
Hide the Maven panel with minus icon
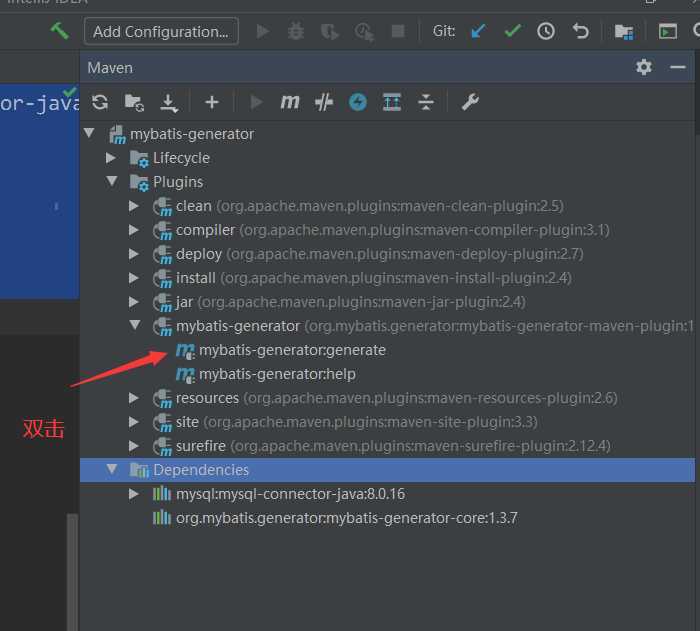[x=677, y=67]
